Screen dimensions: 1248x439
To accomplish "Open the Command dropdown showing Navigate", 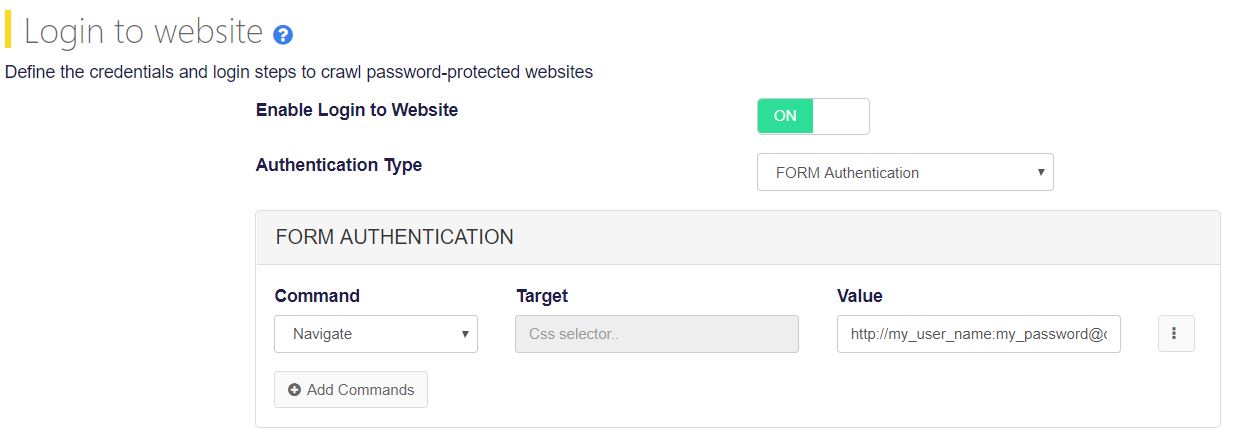I will pos(376,334).
